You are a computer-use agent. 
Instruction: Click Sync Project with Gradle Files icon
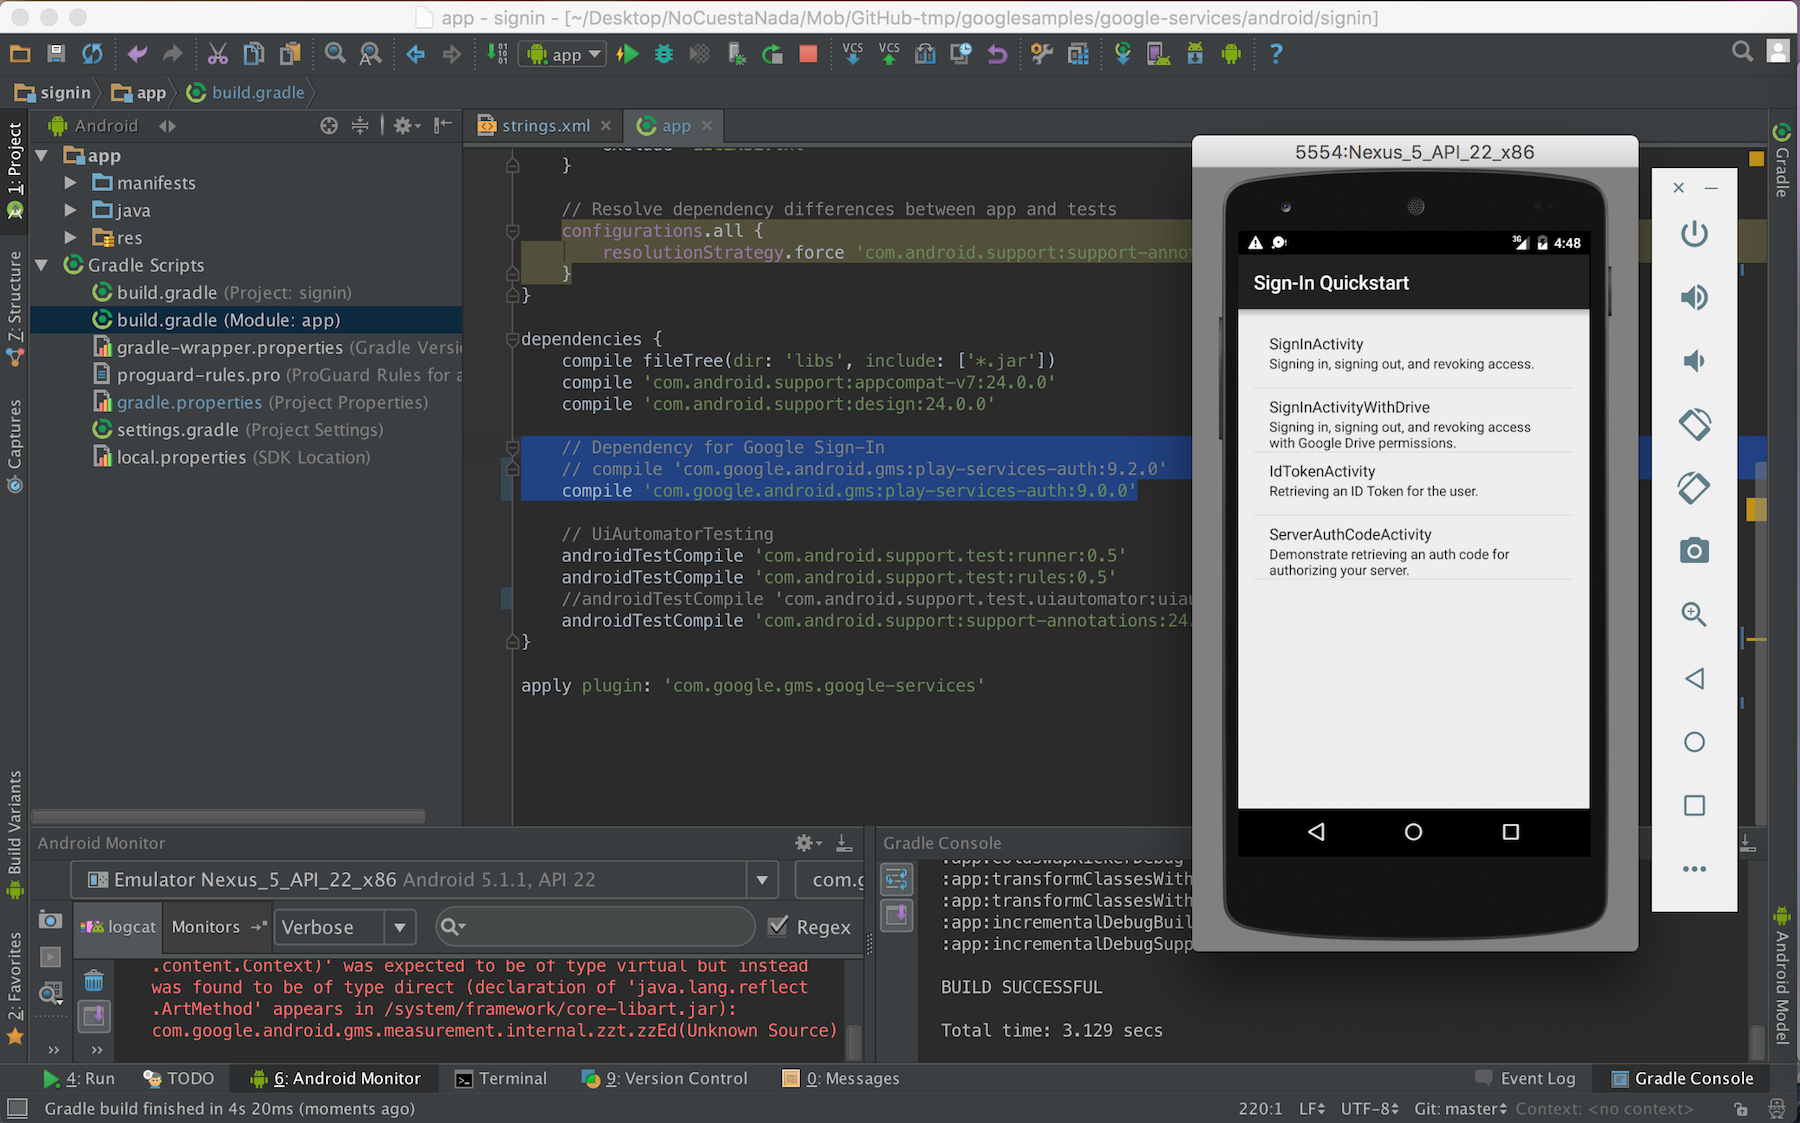(x=1123, y=54)
